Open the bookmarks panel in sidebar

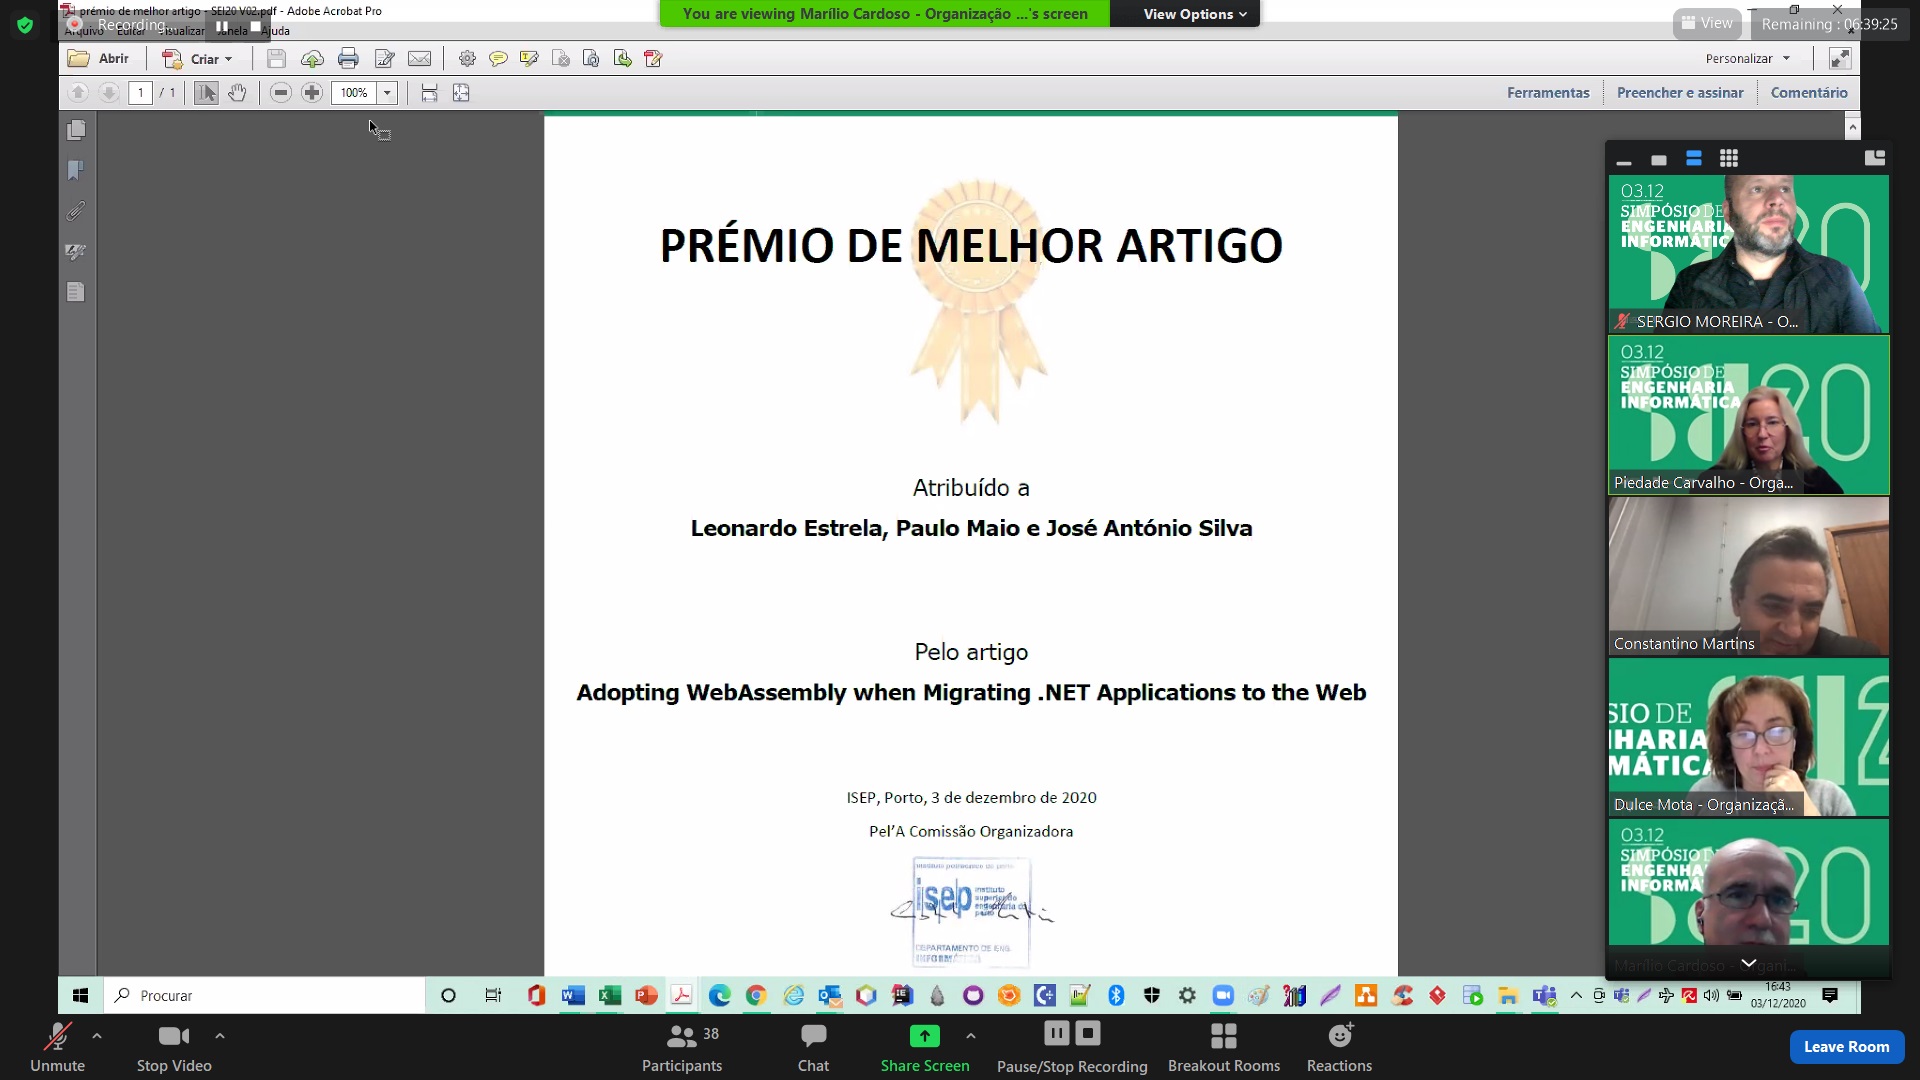click(x=76, y=171)
